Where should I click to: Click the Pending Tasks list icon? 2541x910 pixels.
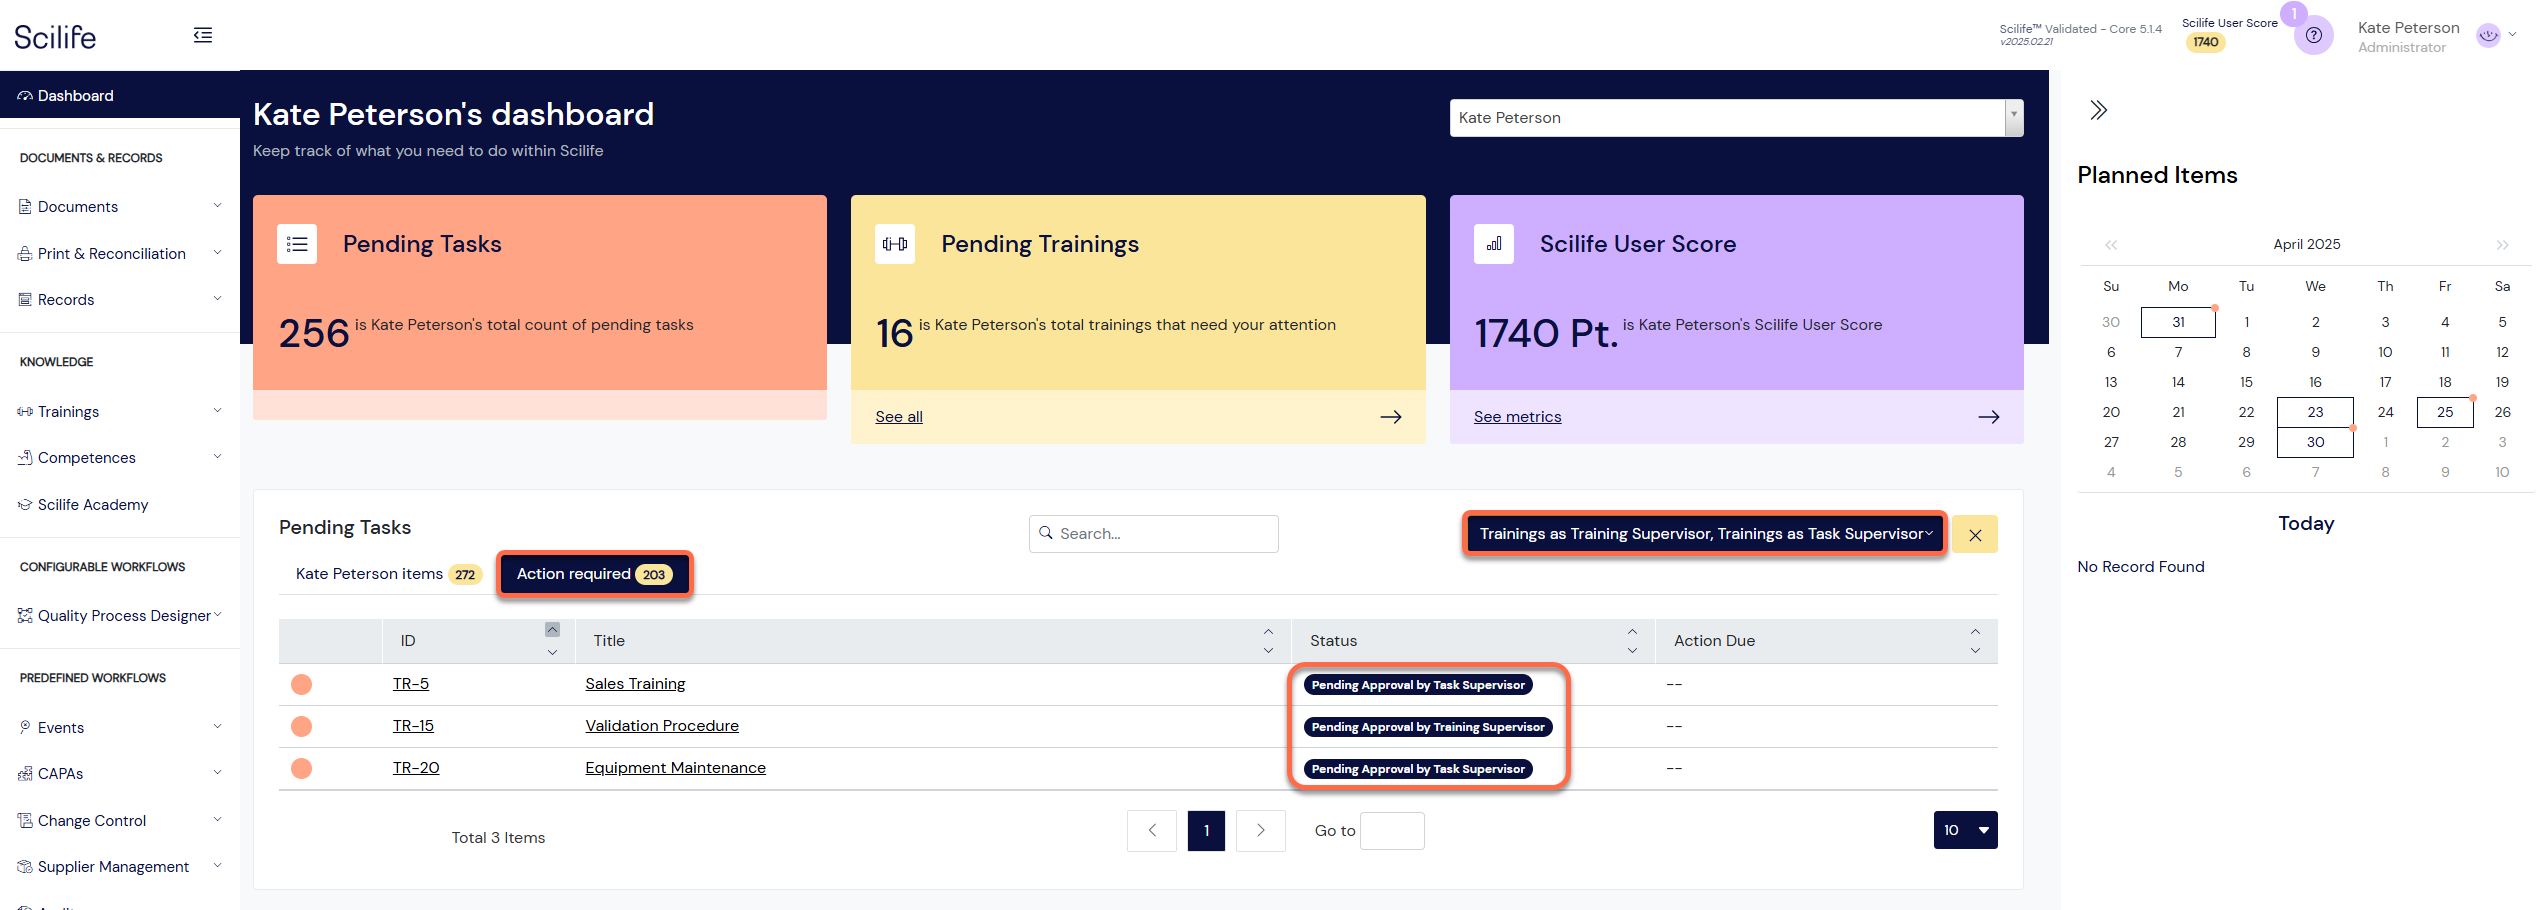point(297,244)
